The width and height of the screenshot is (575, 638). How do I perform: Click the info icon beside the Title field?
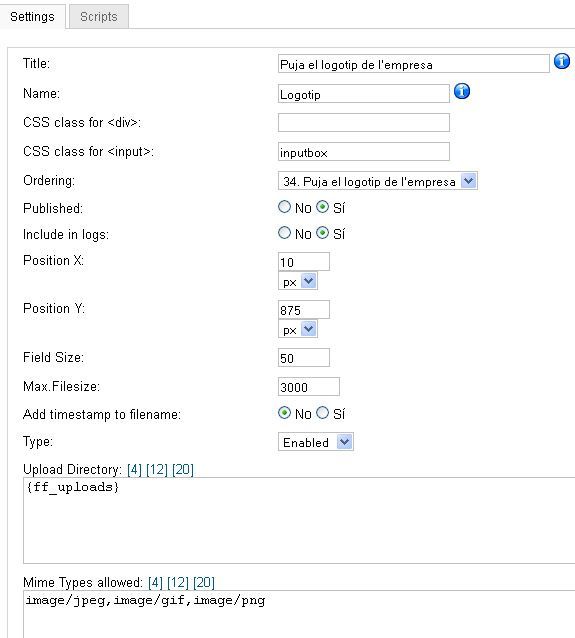(562, 62)
